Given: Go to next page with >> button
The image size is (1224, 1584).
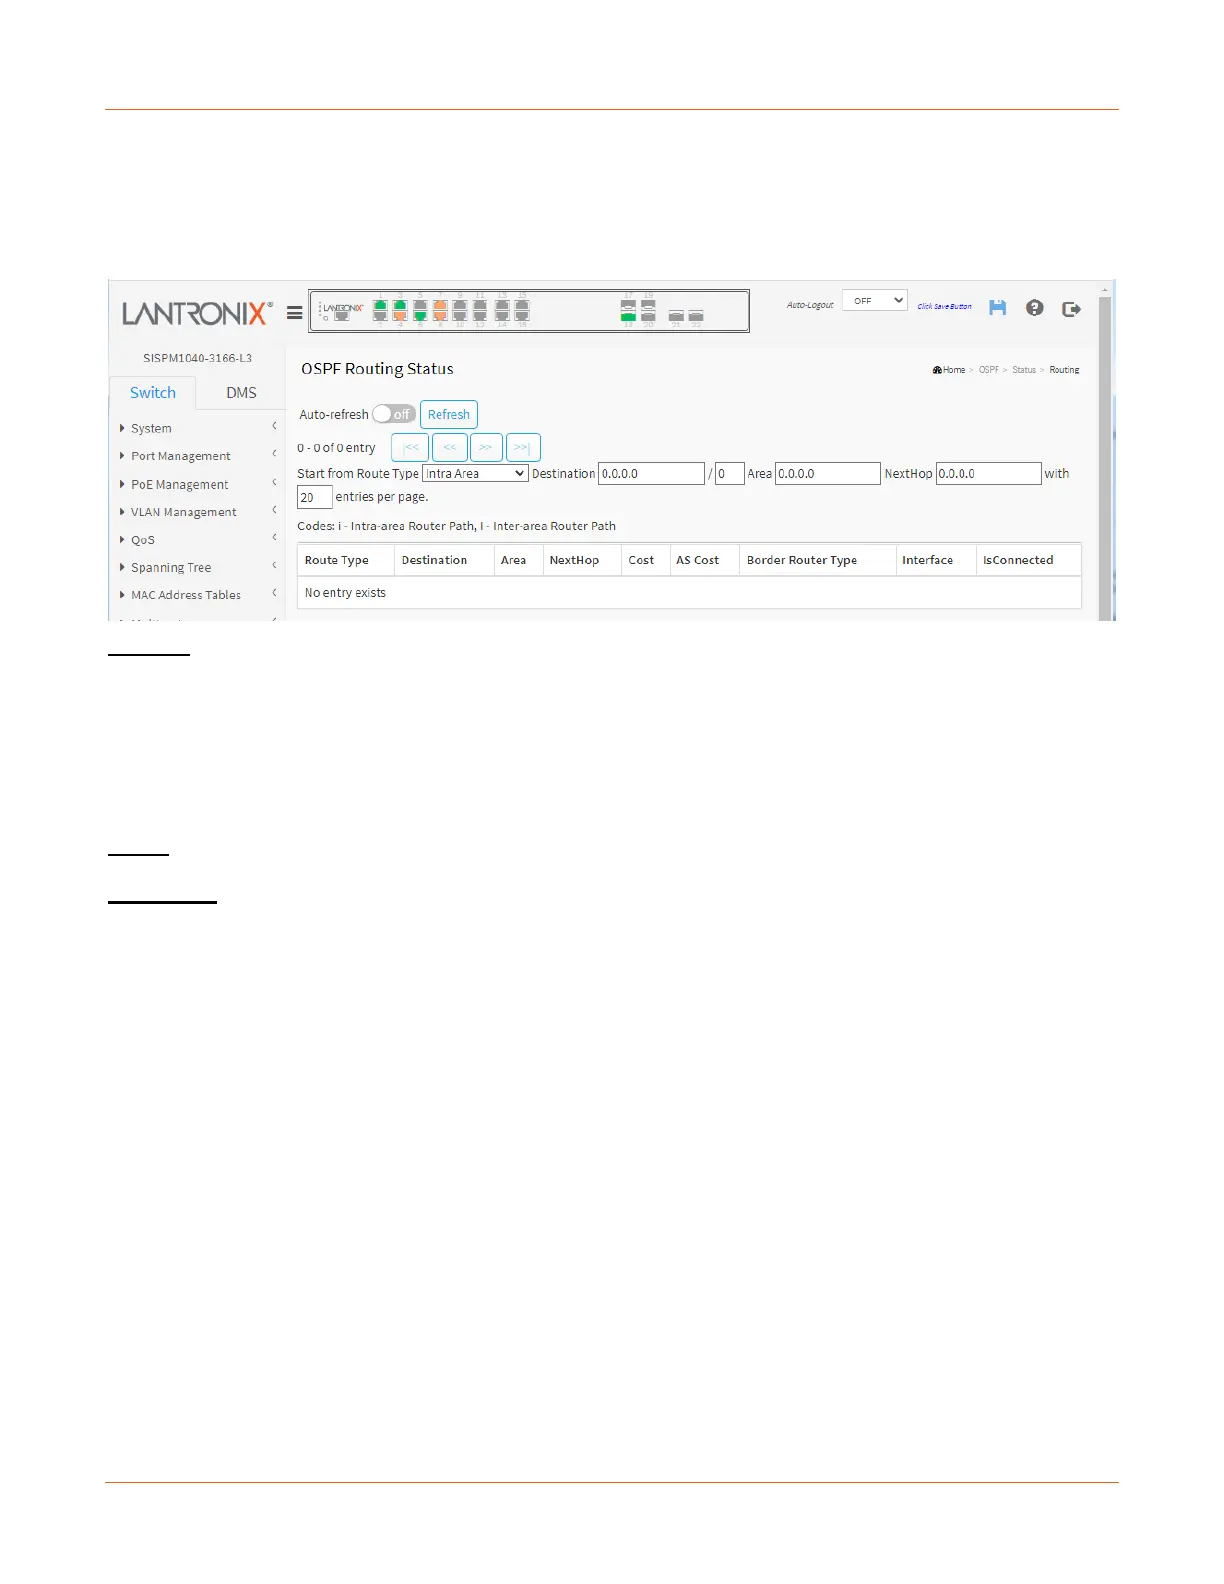Looking at the screenshot, I should [486, 447].
